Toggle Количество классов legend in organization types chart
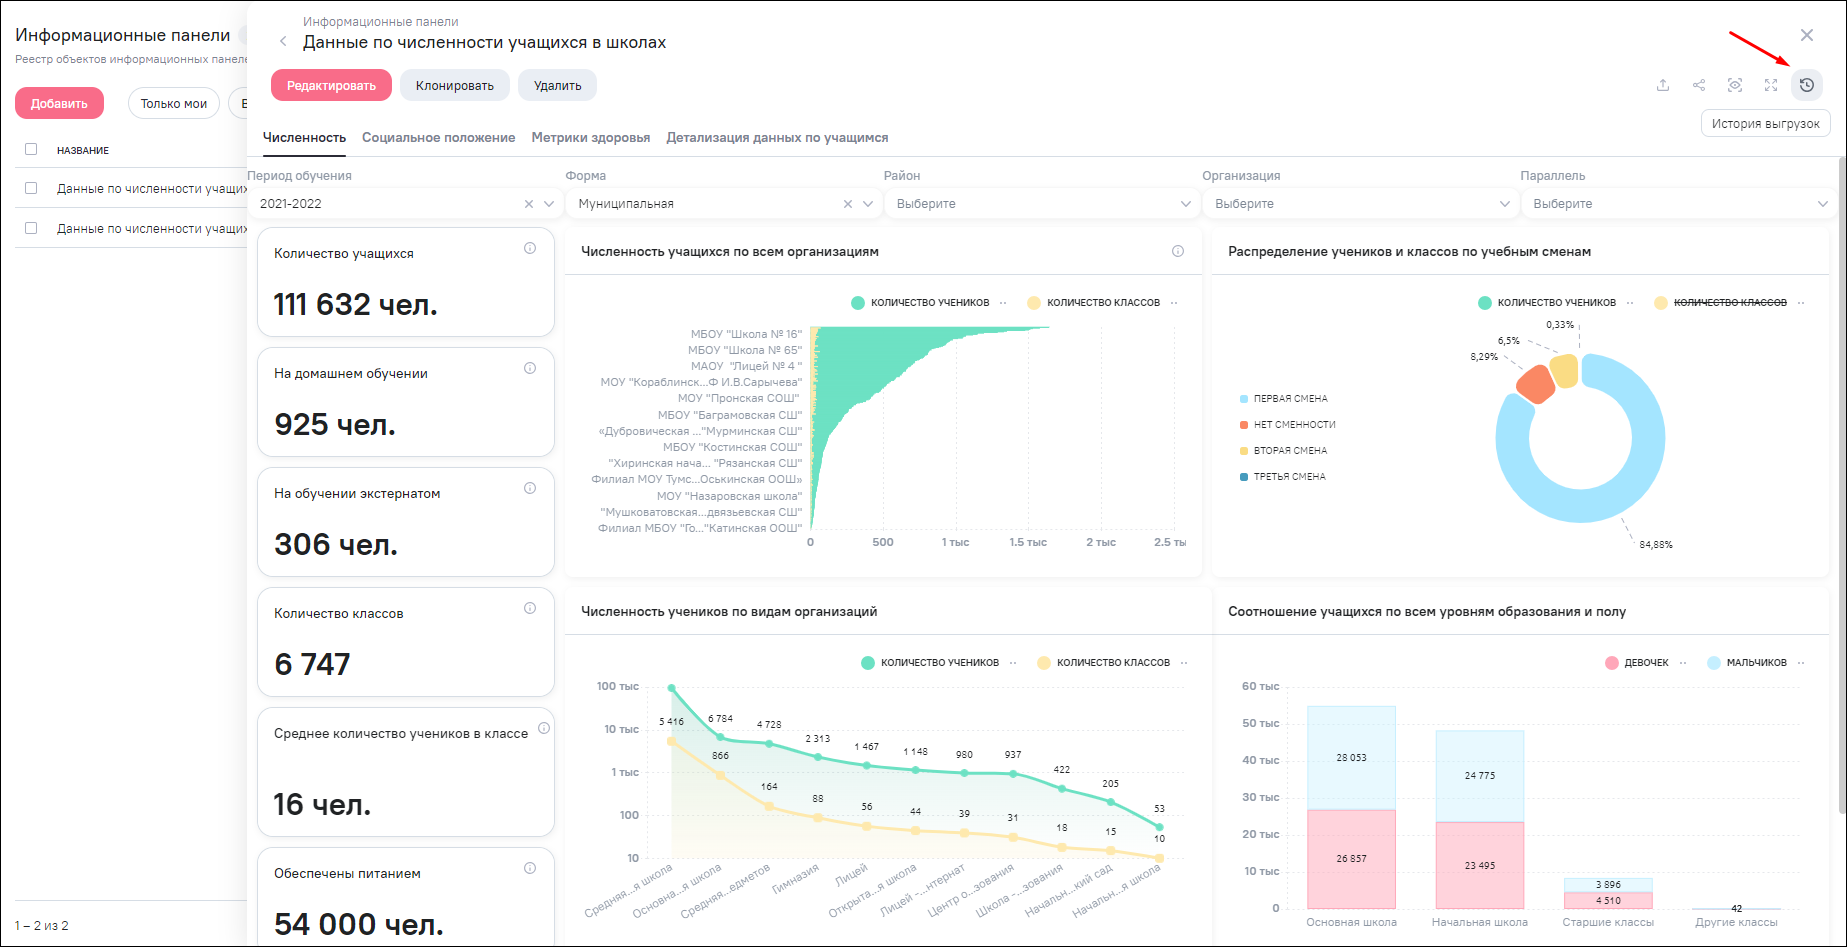Image resolution: width=1847 pixels, height=947 pixels. (1104, 663)
